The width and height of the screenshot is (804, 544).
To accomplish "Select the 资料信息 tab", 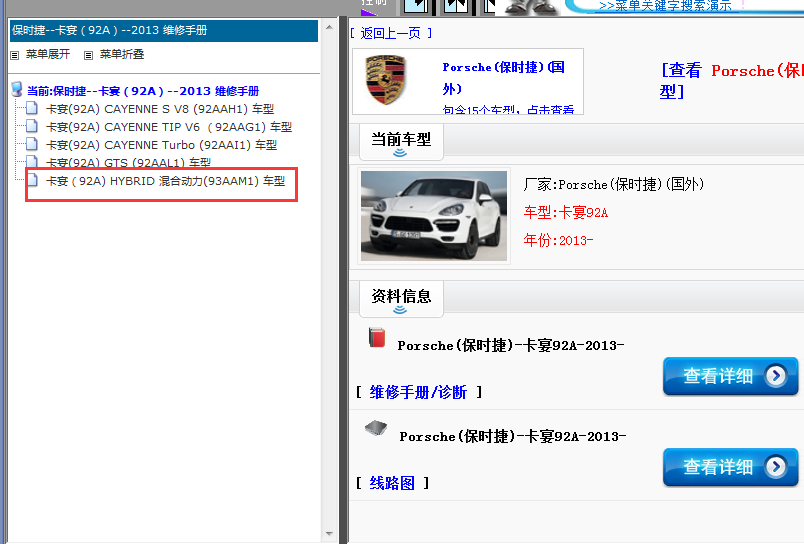I will 401,299.
